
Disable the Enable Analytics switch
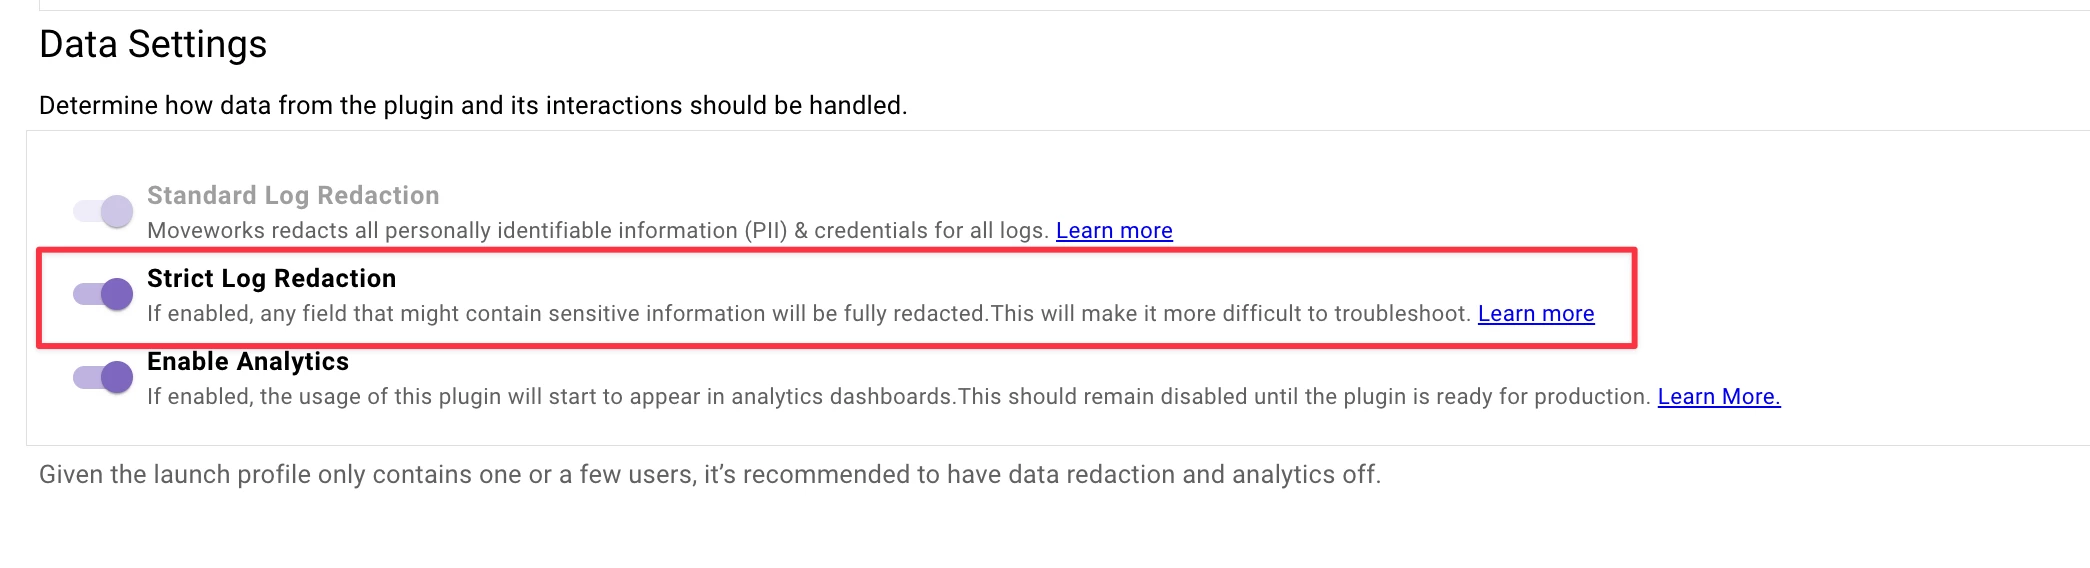click(x=103, y=377)
